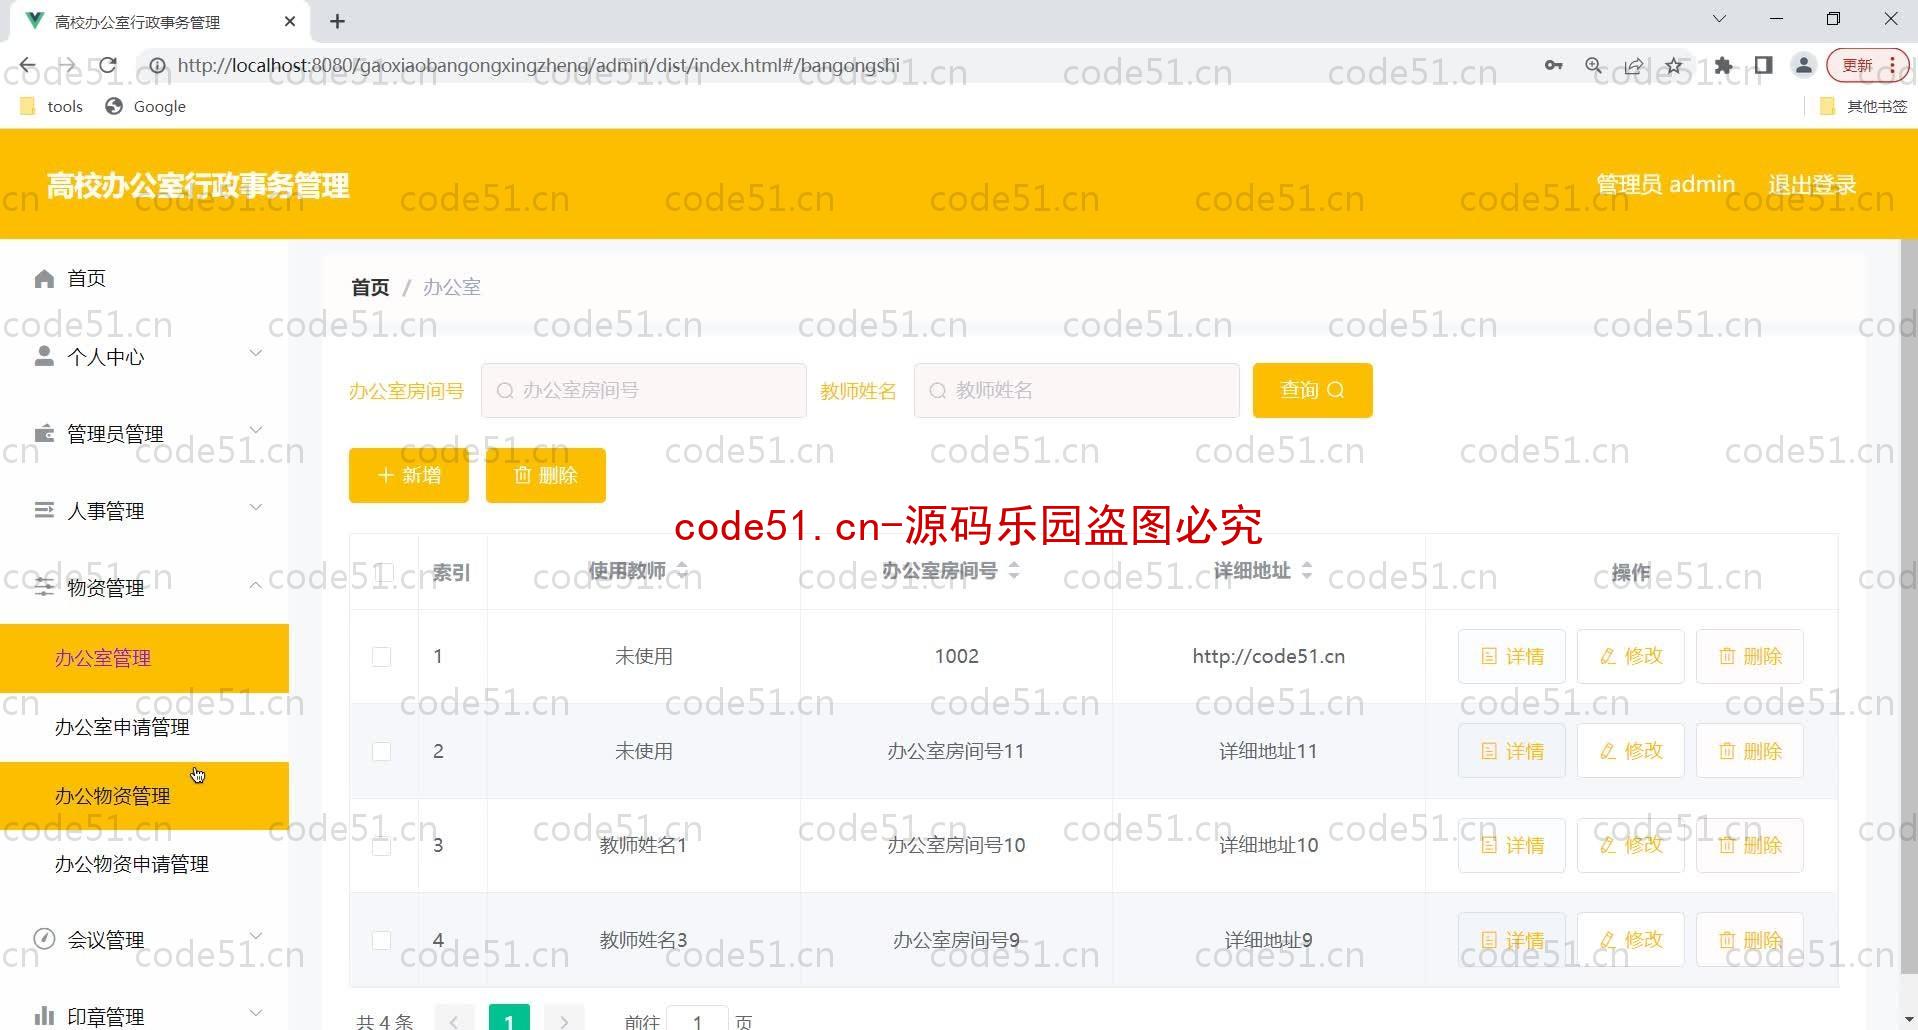Check the checkbox for row 1002
The height and width of the screenshot is (1030, 1918).
point(381,656)
